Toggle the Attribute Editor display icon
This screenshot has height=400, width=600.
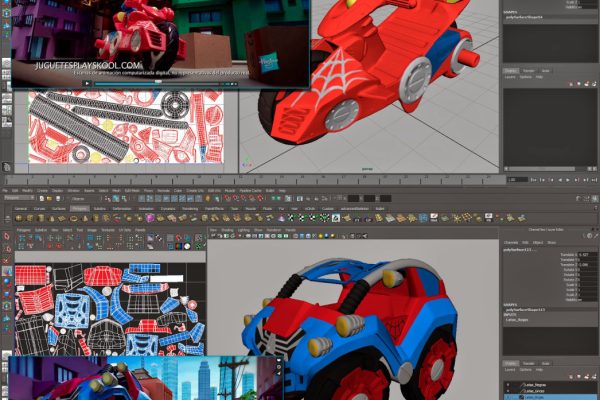[578, 198]
